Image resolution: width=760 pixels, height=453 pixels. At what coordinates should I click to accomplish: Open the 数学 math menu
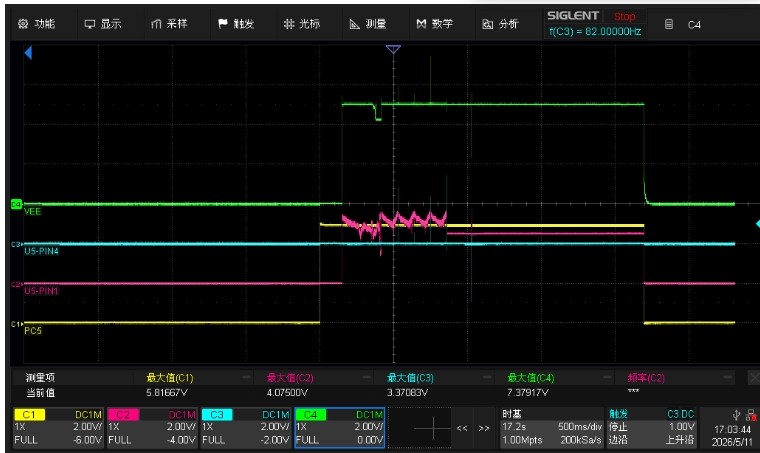pyautogui.click(x=435, y=24)
